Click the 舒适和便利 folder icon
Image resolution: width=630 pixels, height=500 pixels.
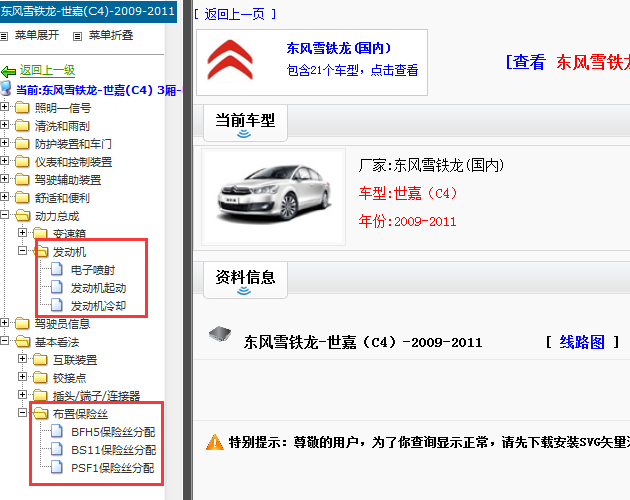(22, 197)
